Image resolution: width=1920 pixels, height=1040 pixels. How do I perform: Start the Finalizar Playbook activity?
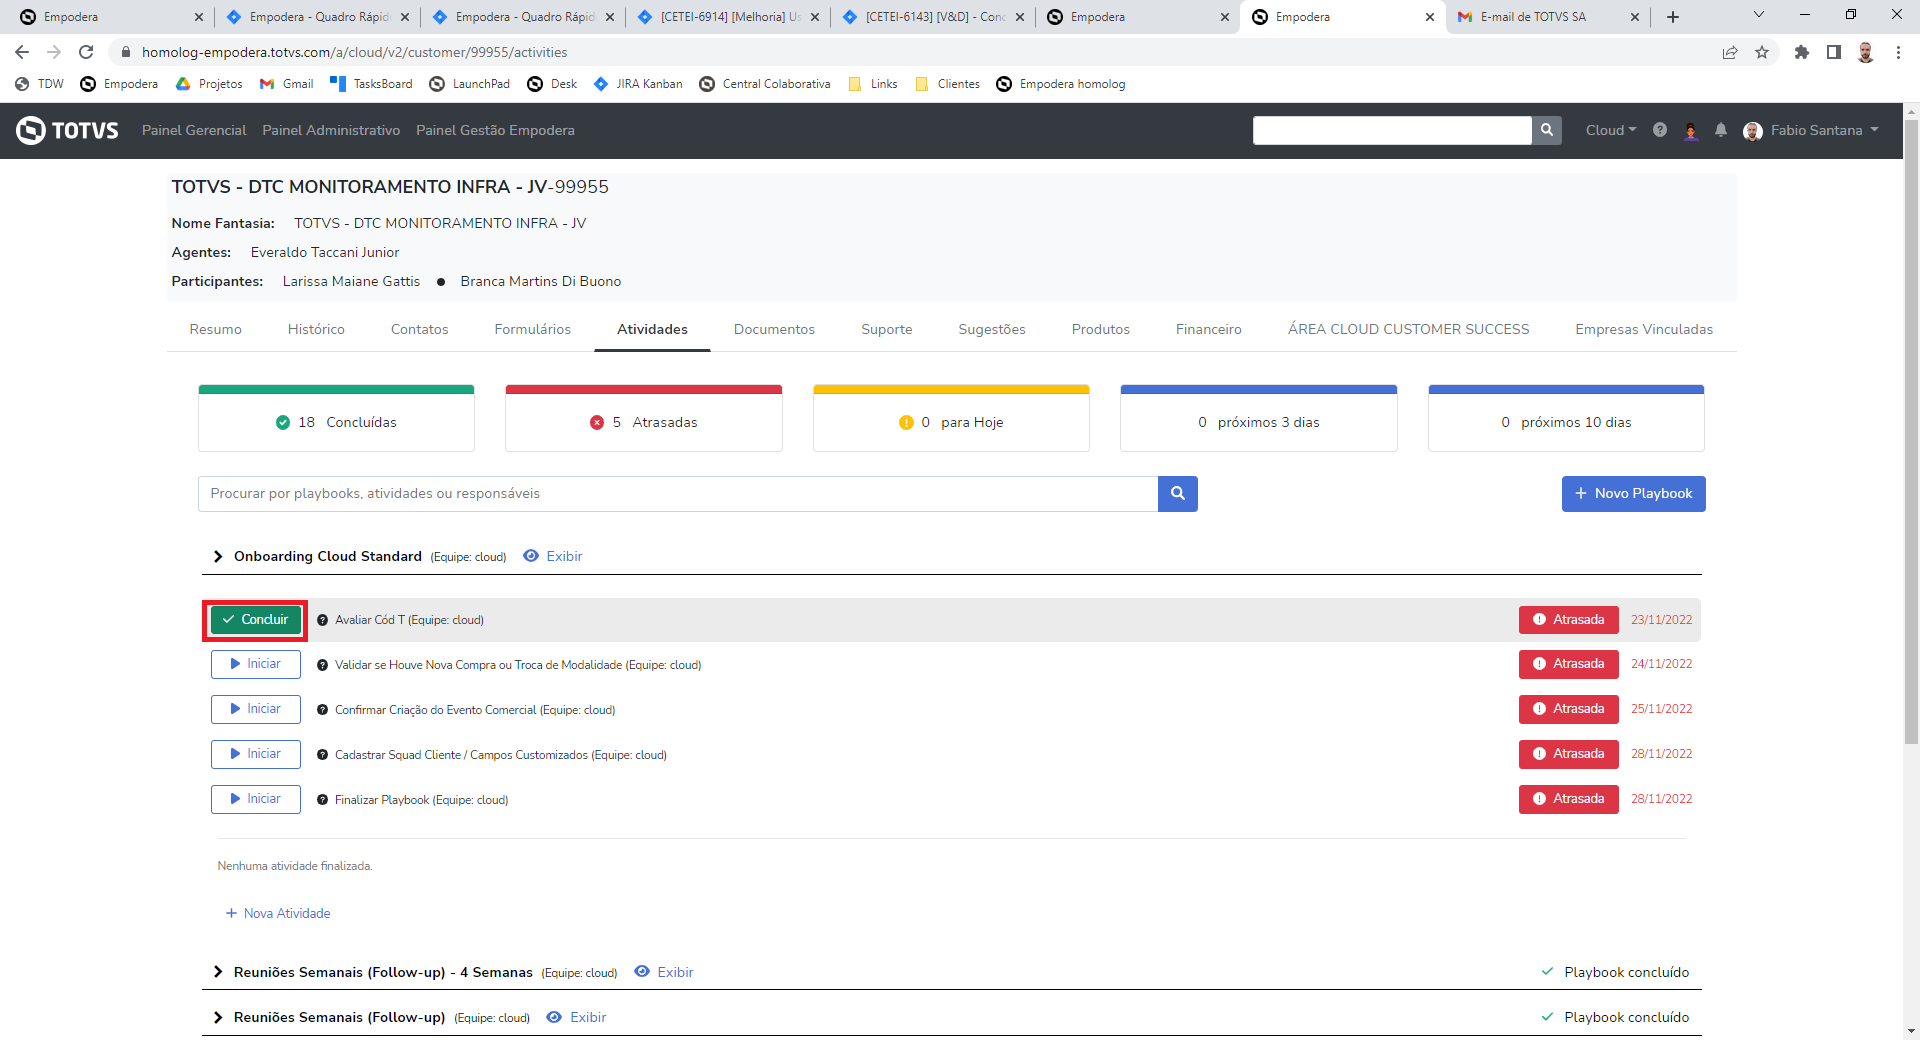tap(256, 799)
